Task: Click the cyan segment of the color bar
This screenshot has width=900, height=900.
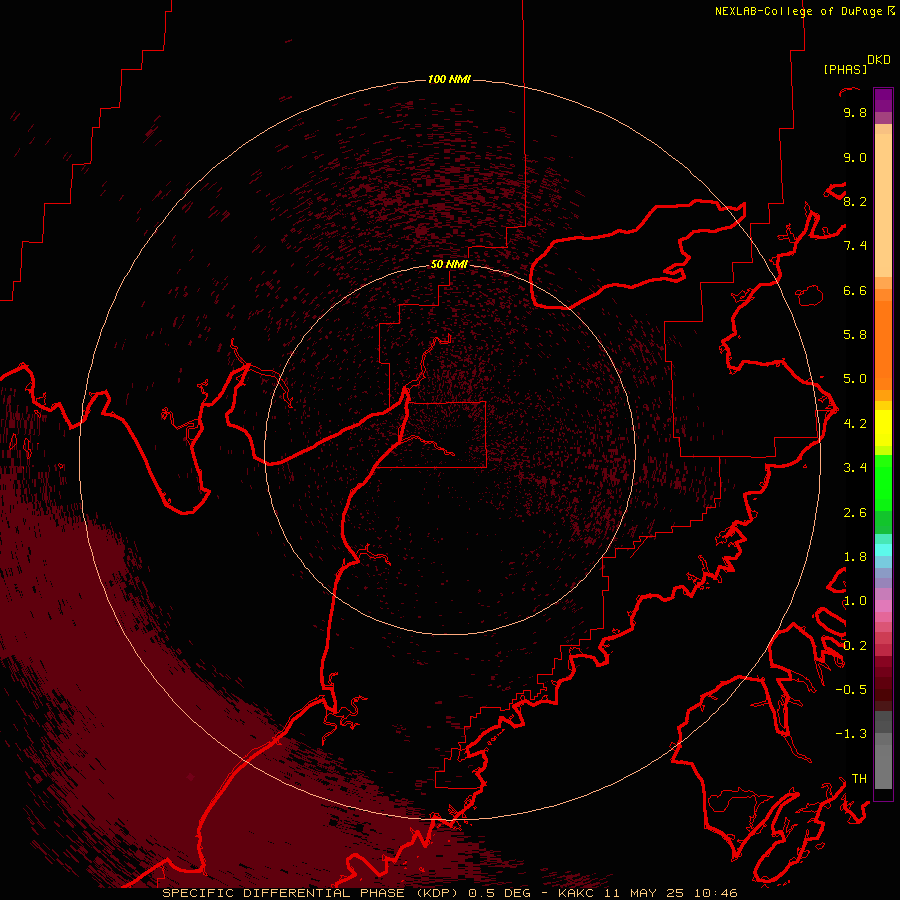Action: 883,550
